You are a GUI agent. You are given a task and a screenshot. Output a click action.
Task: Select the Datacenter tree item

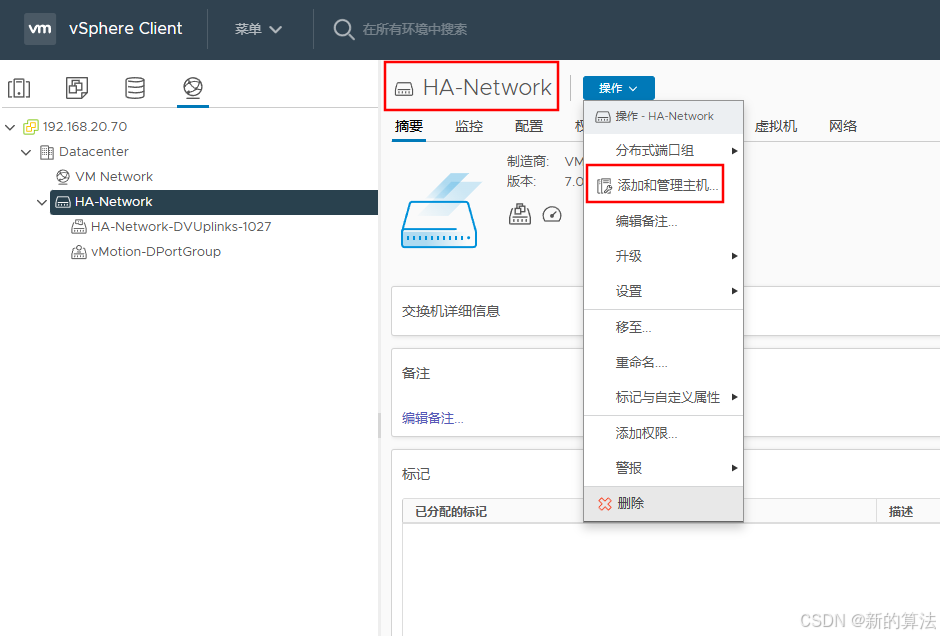click(94, 152)
